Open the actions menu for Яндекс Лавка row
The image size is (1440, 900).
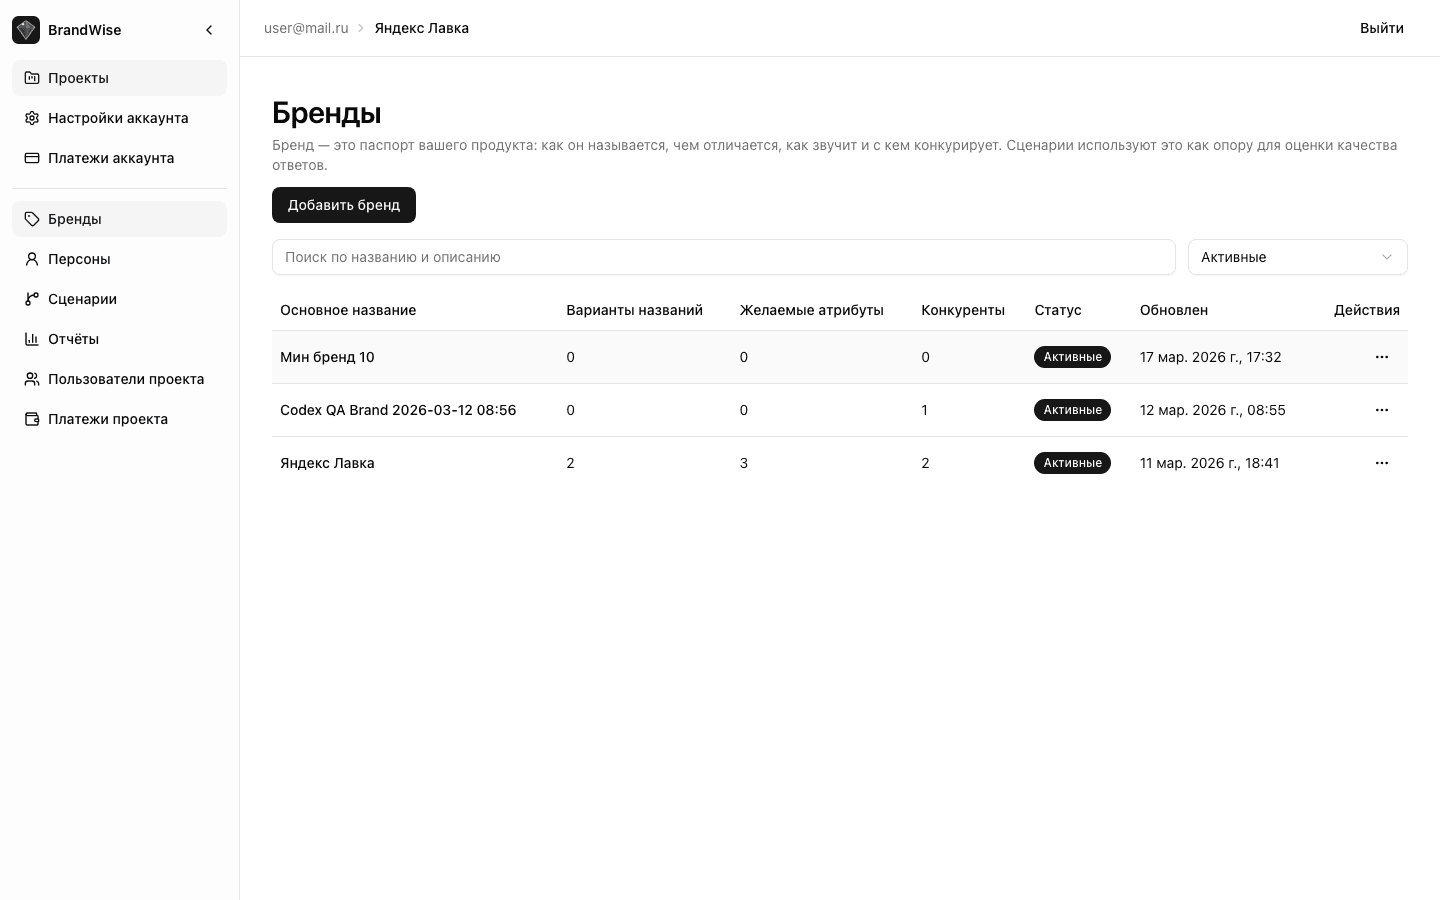point(1382,463)
